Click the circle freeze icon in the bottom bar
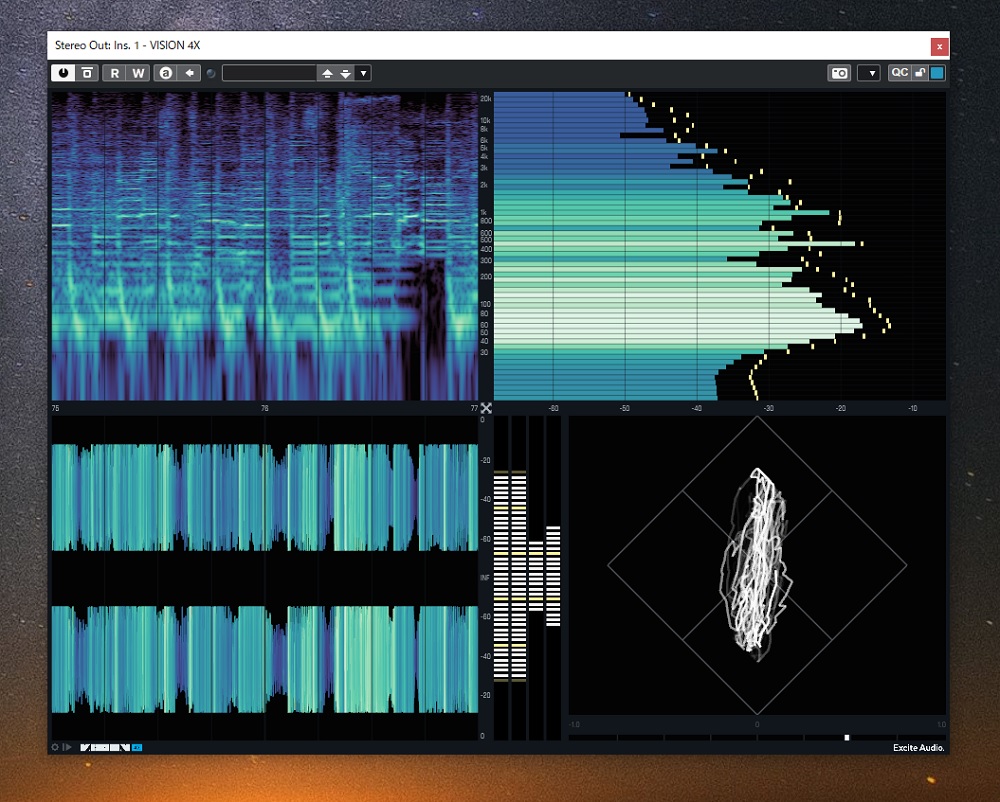1000x802 pixels. click(x=55, y=746)
